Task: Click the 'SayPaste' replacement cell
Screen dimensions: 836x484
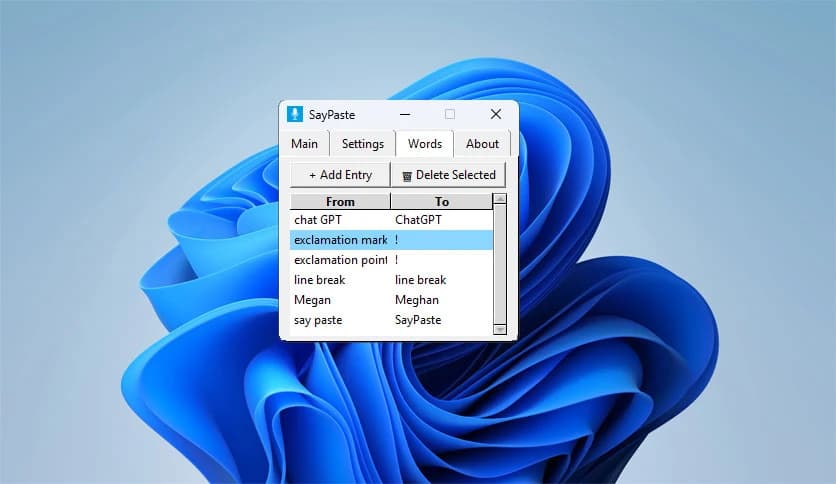Action: click(418, 320)
